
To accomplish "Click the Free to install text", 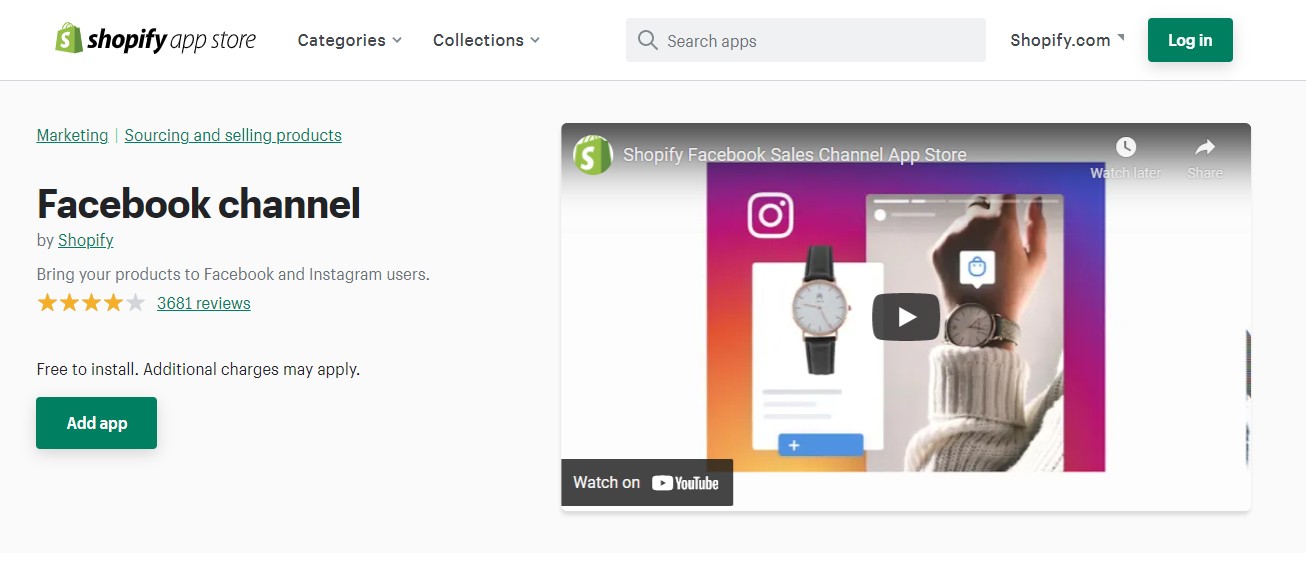I will [198, 369].
